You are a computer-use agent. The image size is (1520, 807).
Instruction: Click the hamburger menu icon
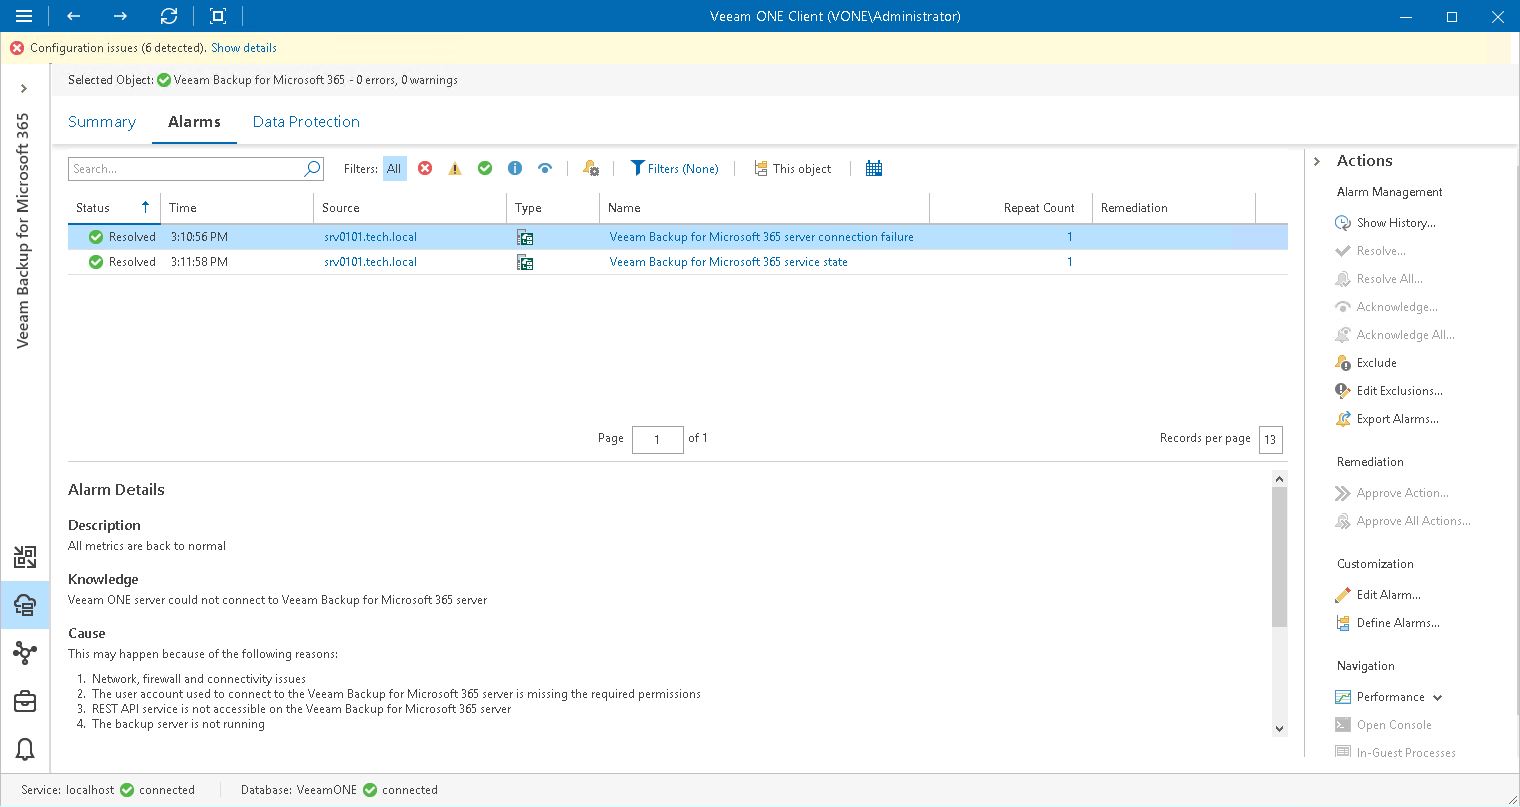click(24, 16)
